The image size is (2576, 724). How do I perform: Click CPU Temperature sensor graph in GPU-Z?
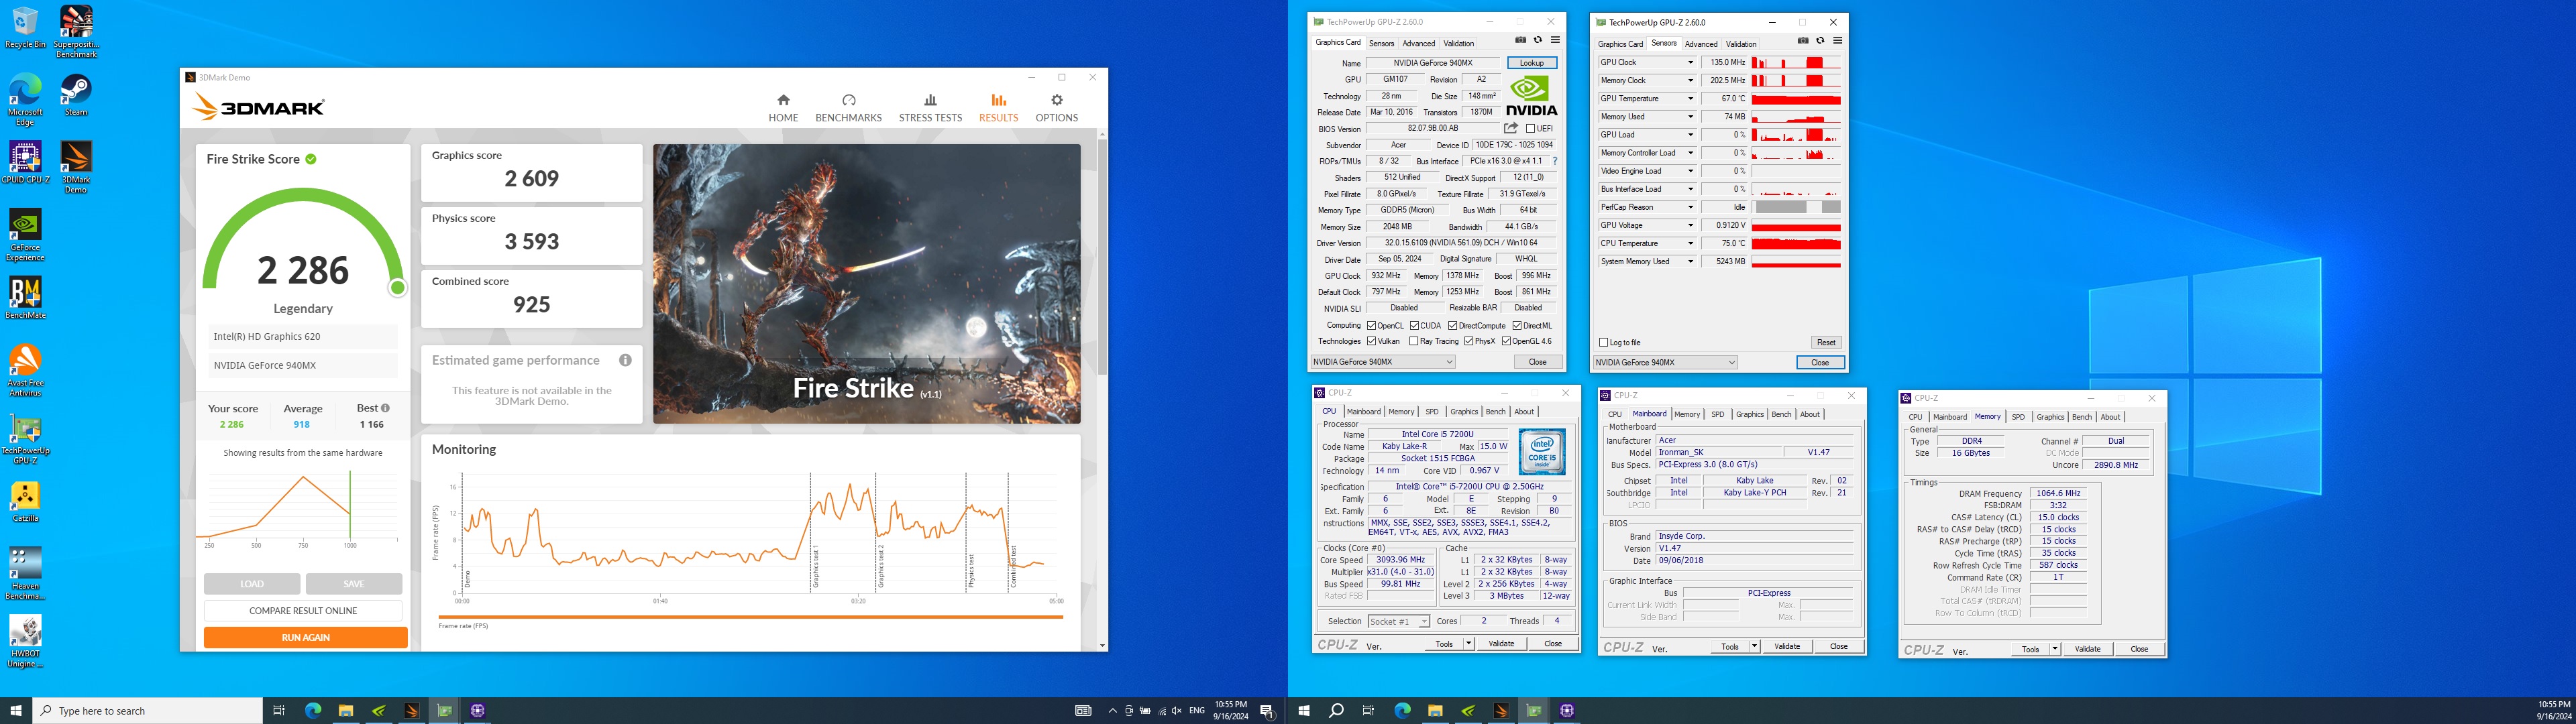(x=1796, y=243)
